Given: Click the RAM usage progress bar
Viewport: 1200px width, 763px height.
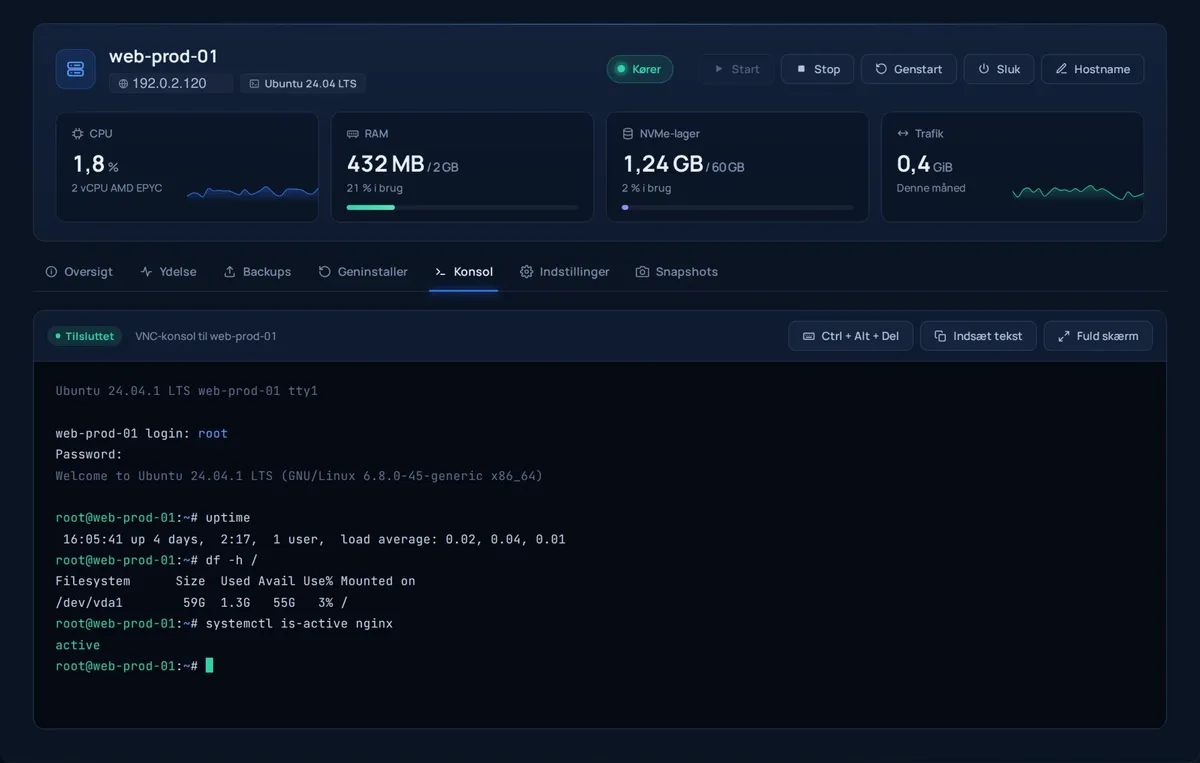Looking at the screenshot, I should pyautogui.click(x=462, y=207).
